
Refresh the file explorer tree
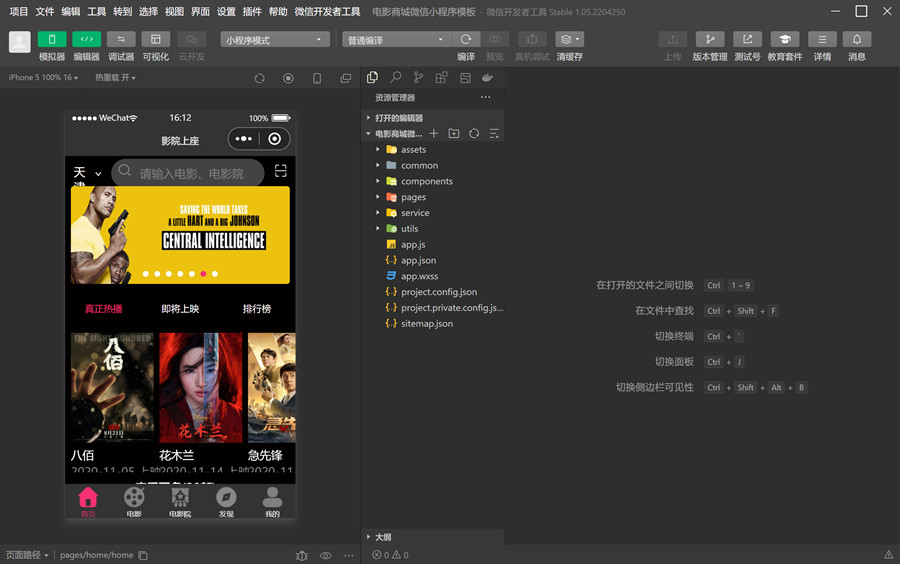coord(474,133)
